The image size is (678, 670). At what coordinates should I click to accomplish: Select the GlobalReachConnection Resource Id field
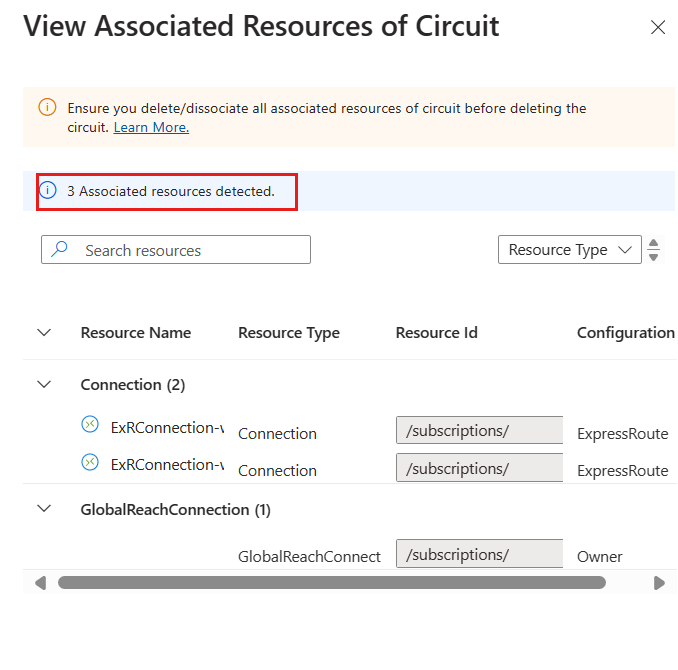coord(479,555)
